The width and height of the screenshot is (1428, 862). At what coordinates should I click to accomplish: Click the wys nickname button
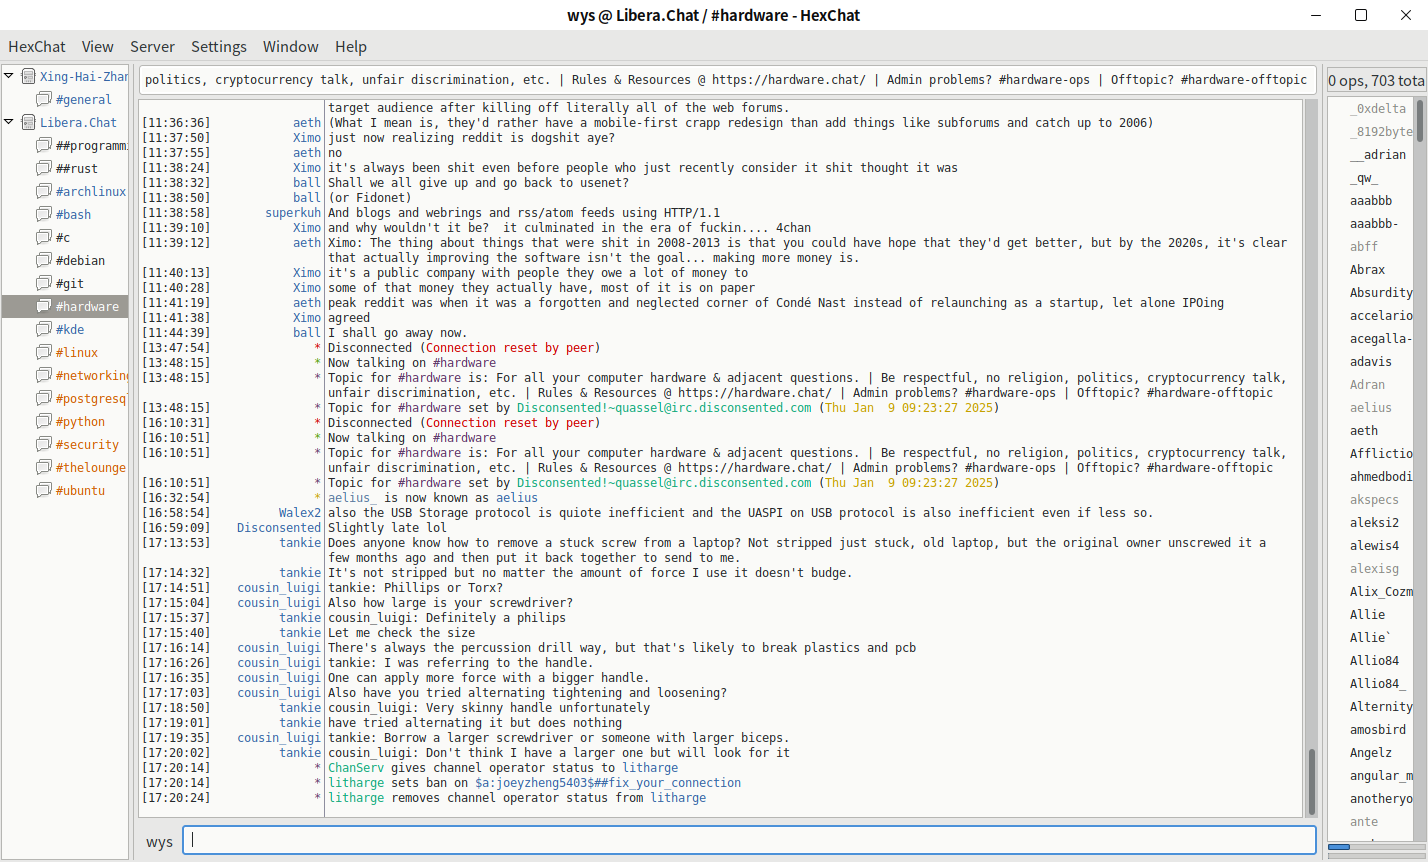(159, 842)
